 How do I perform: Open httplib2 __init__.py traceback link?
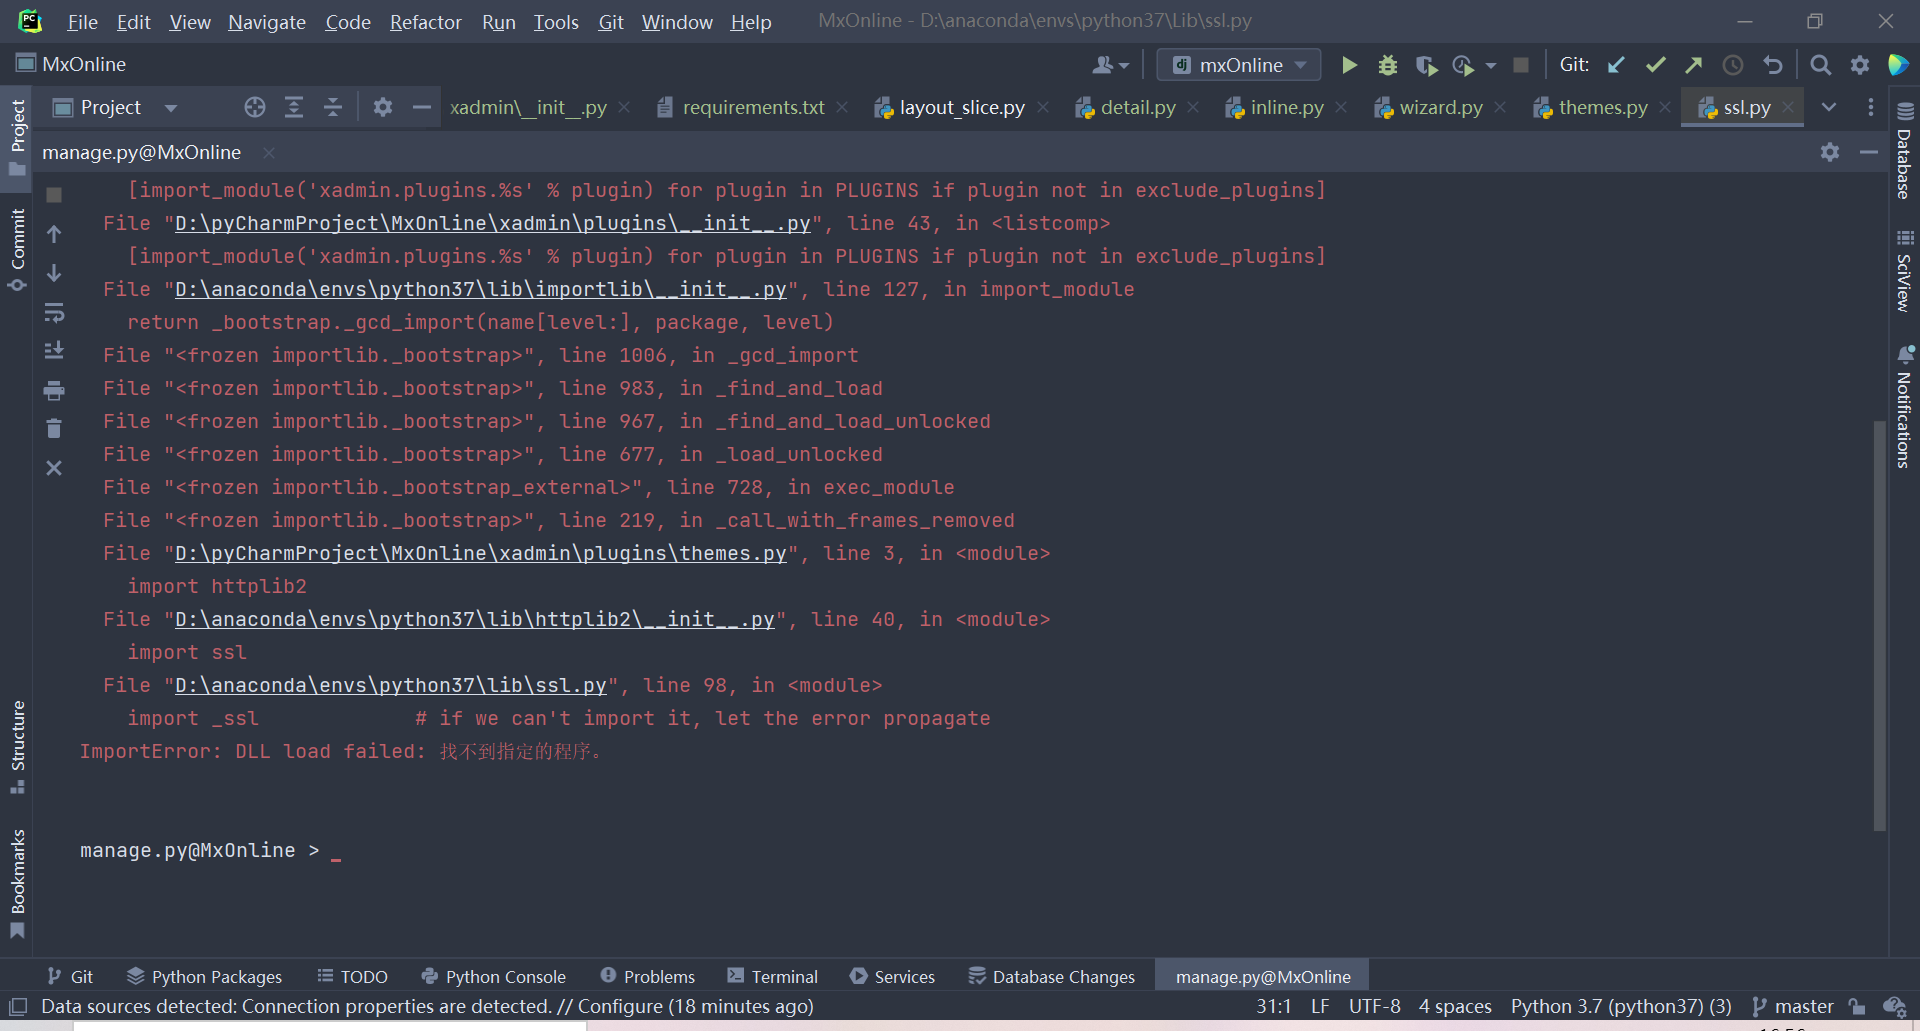[x=475, y=619]
